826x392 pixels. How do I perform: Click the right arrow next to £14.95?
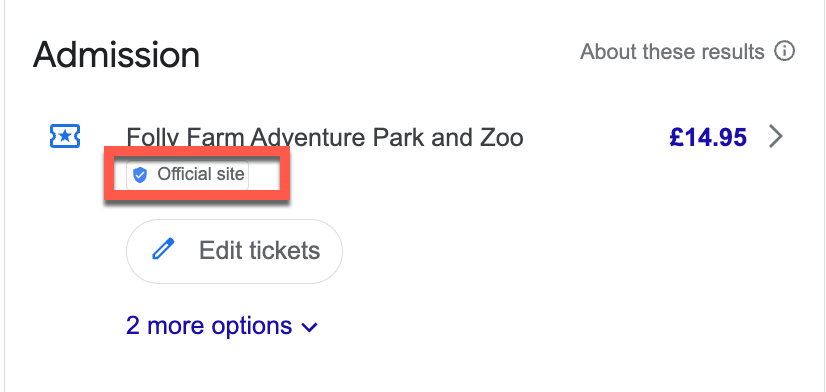(x=775, y=137)
